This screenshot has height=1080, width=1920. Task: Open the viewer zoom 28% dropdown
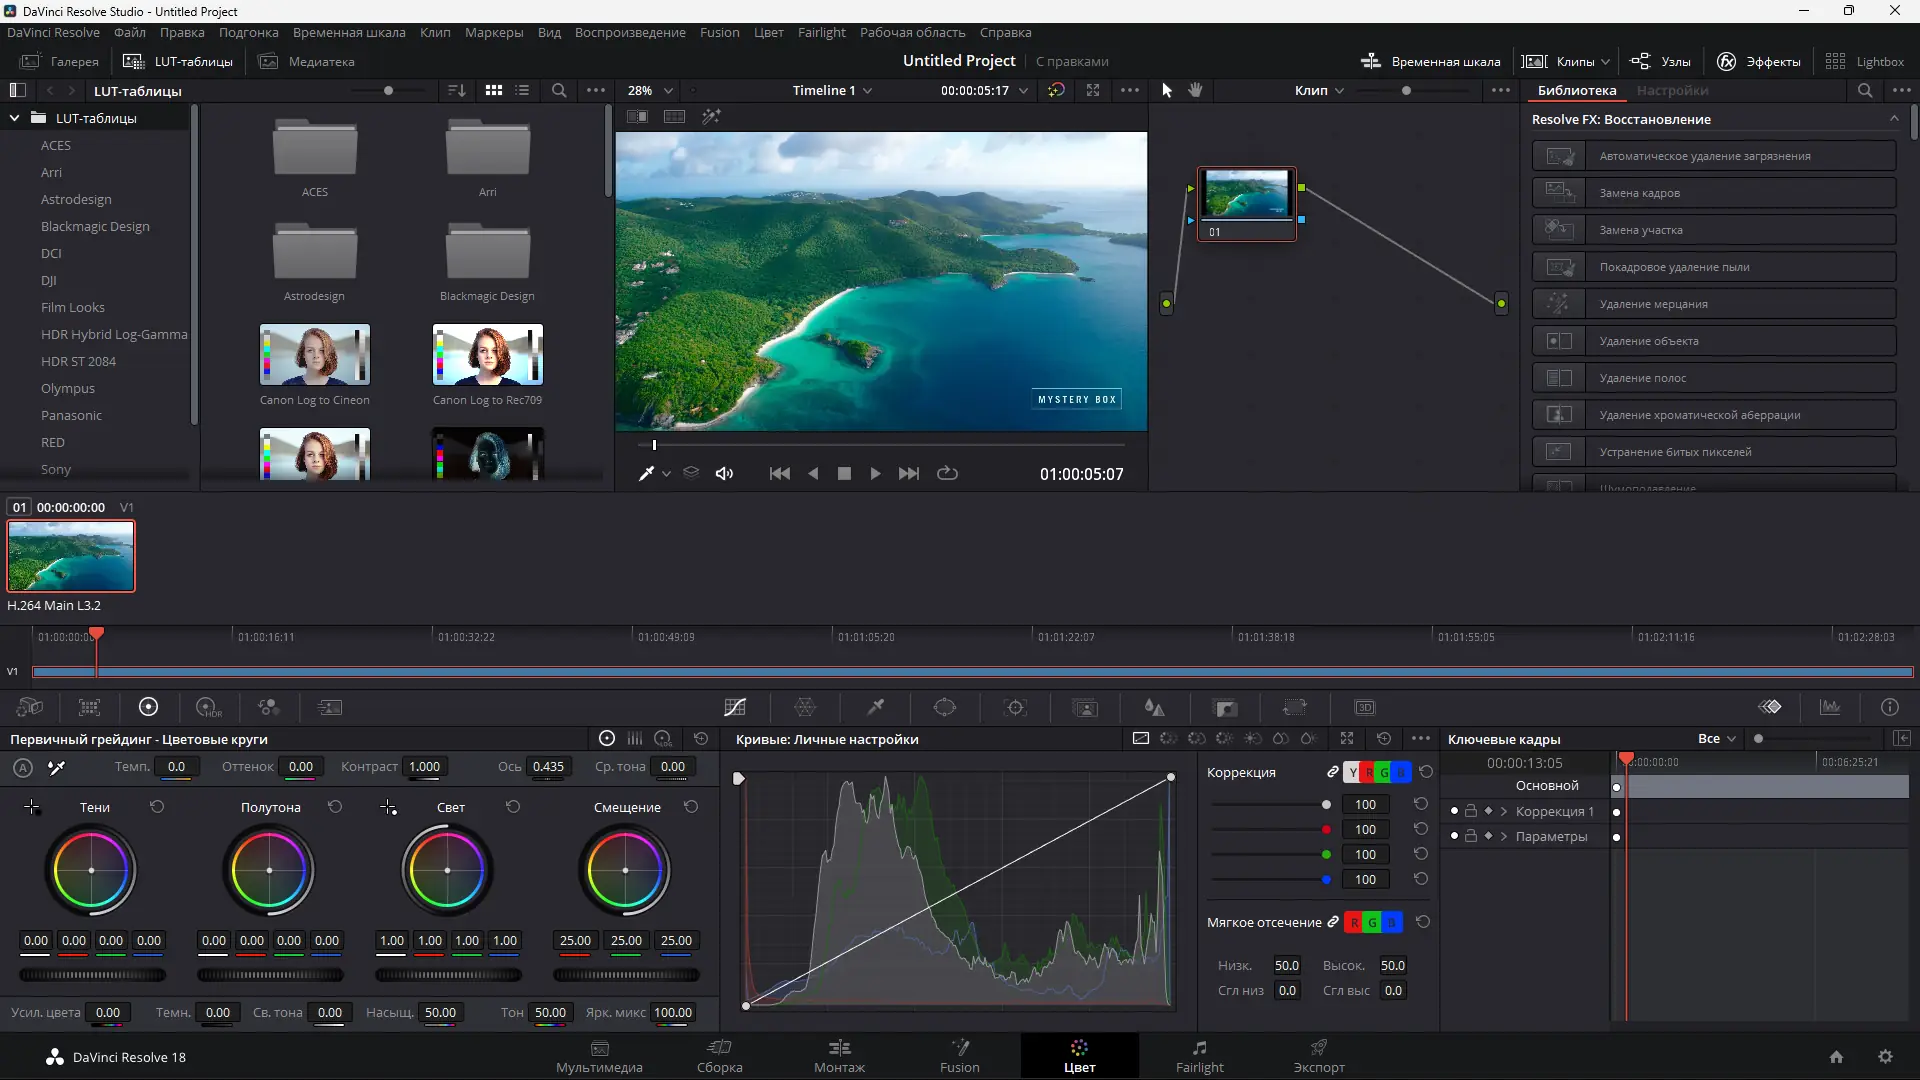[x=650, y=90]
